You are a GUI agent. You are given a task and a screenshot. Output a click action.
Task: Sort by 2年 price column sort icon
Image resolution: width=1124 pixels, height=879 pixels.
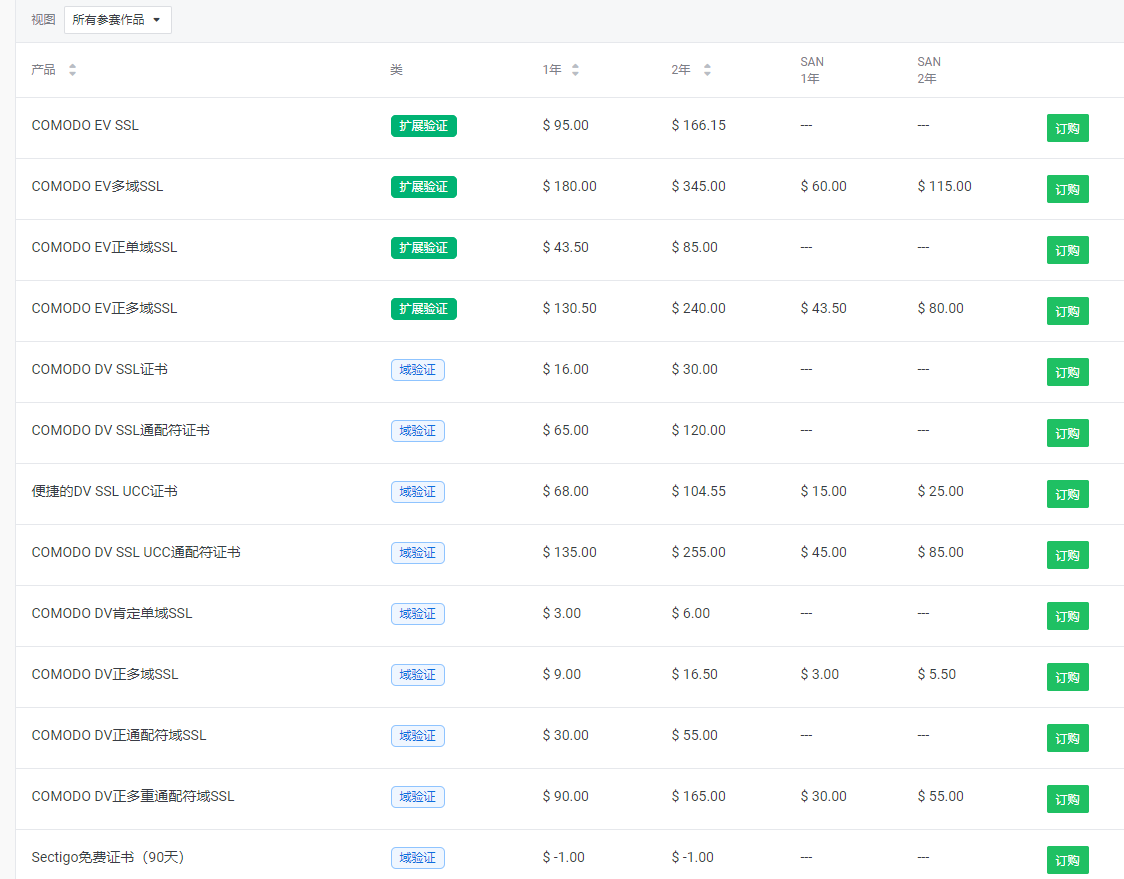coord(707,70)
